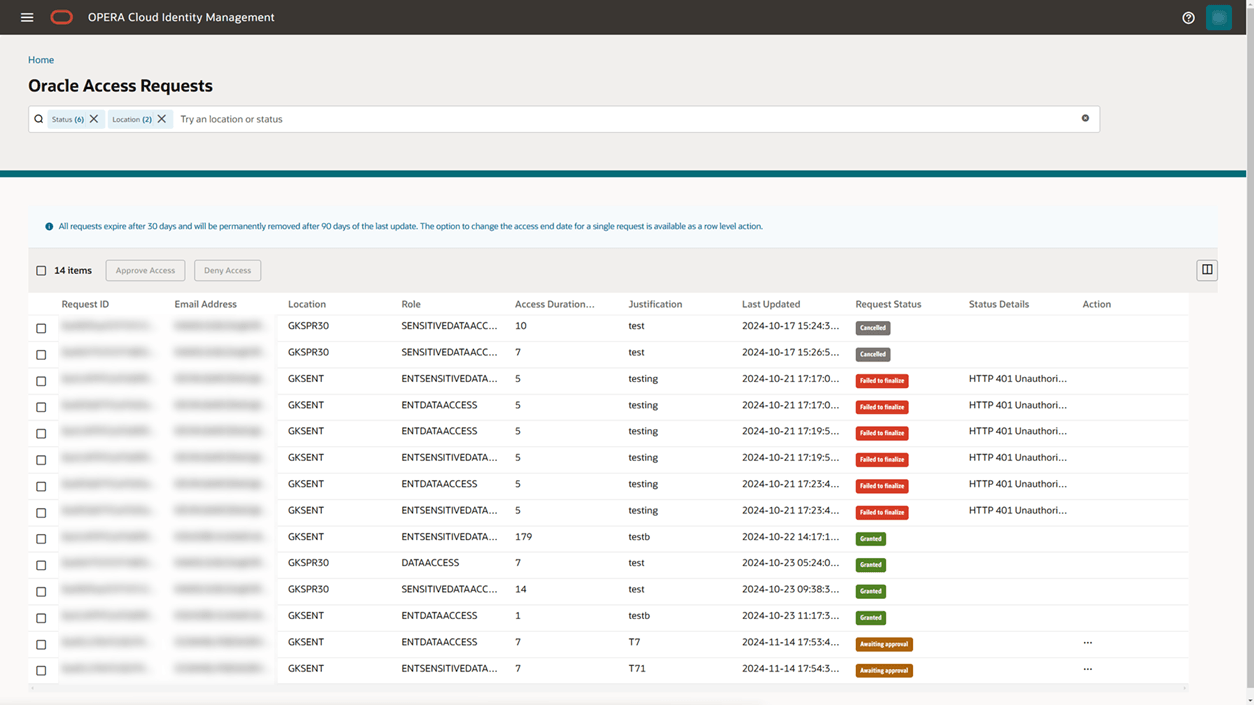Image resolution: width=1254 pixels, height=705 pixels.
Task: Check the row with justification T7
Action: [x=41, y=644]
